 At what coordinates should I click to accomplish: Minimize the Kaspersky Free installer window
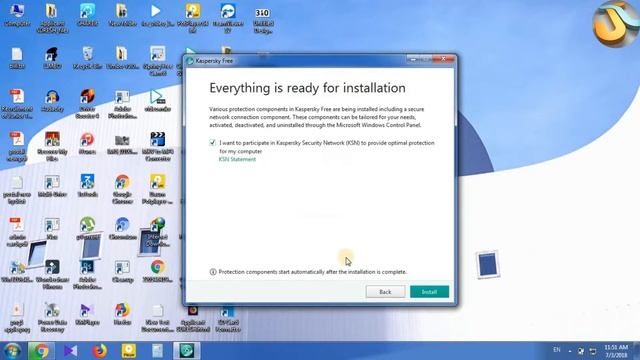[x=413, y=59]
